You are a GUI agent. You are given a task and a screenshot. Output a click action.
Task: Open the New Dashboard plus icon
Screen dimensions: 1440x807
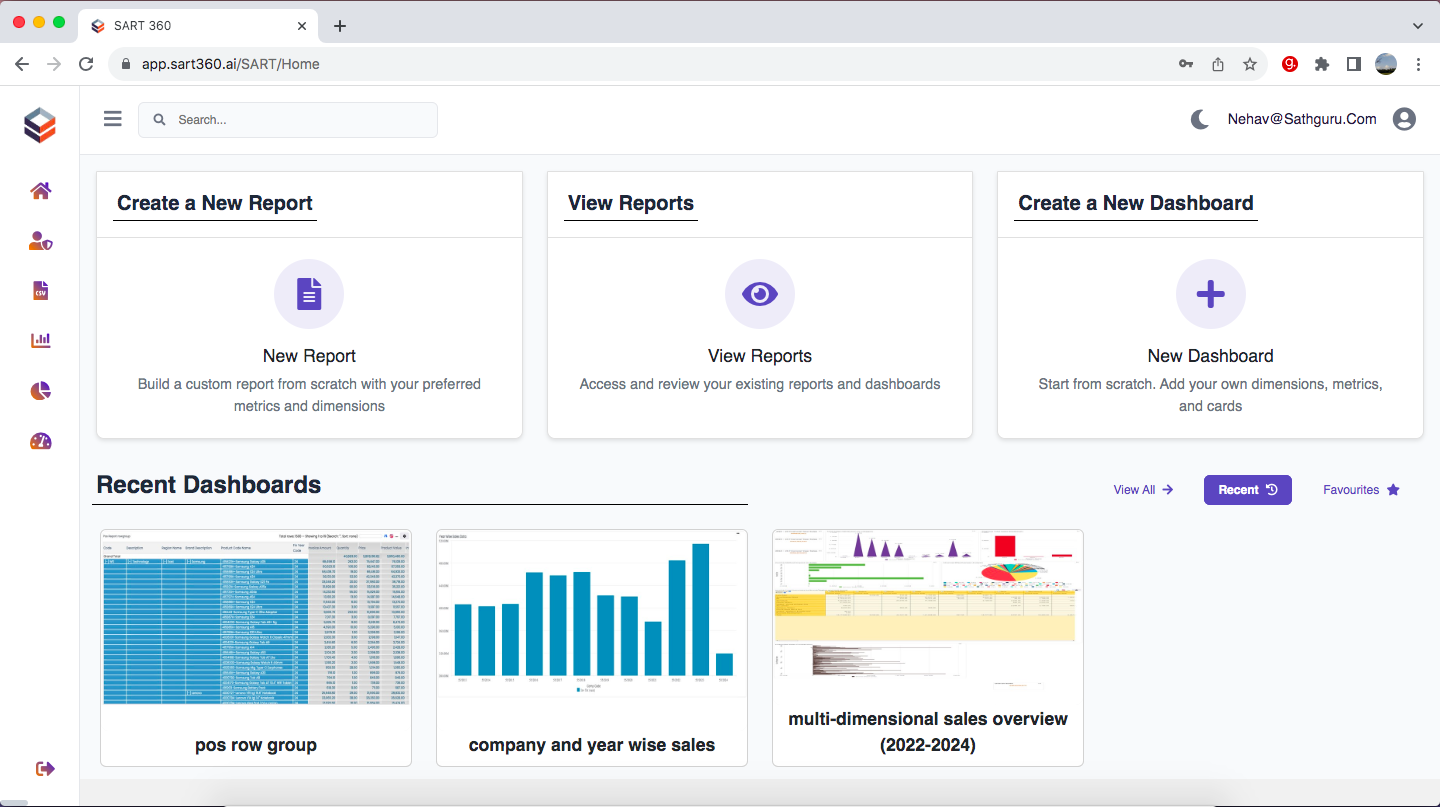[1210, 293]
